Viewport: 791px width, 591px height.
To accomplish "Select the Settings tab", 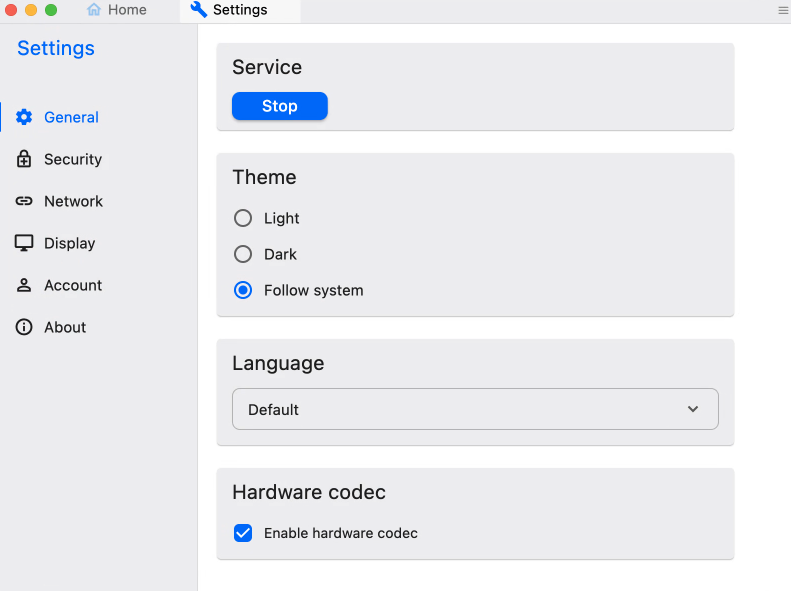I will click(x=239, y=10).
